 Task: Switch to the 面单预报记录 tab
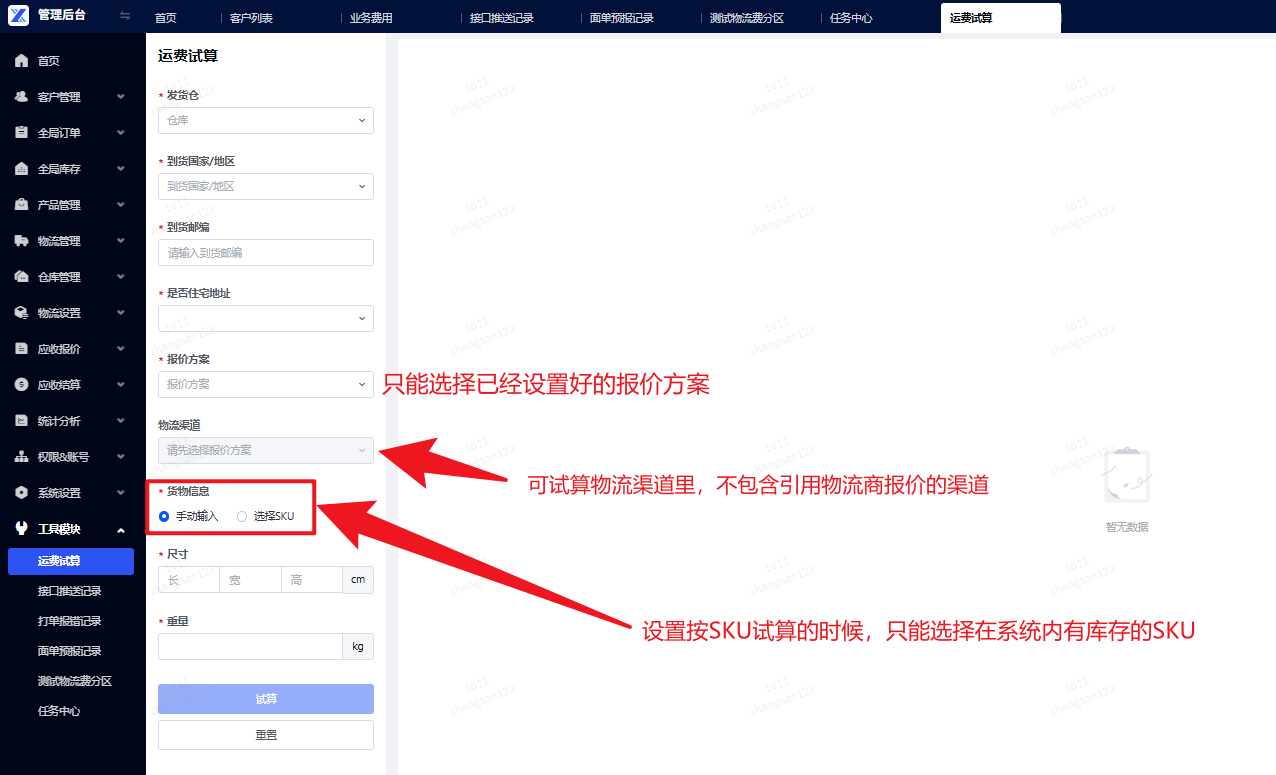pyautogui.click(x=622, y=18)
